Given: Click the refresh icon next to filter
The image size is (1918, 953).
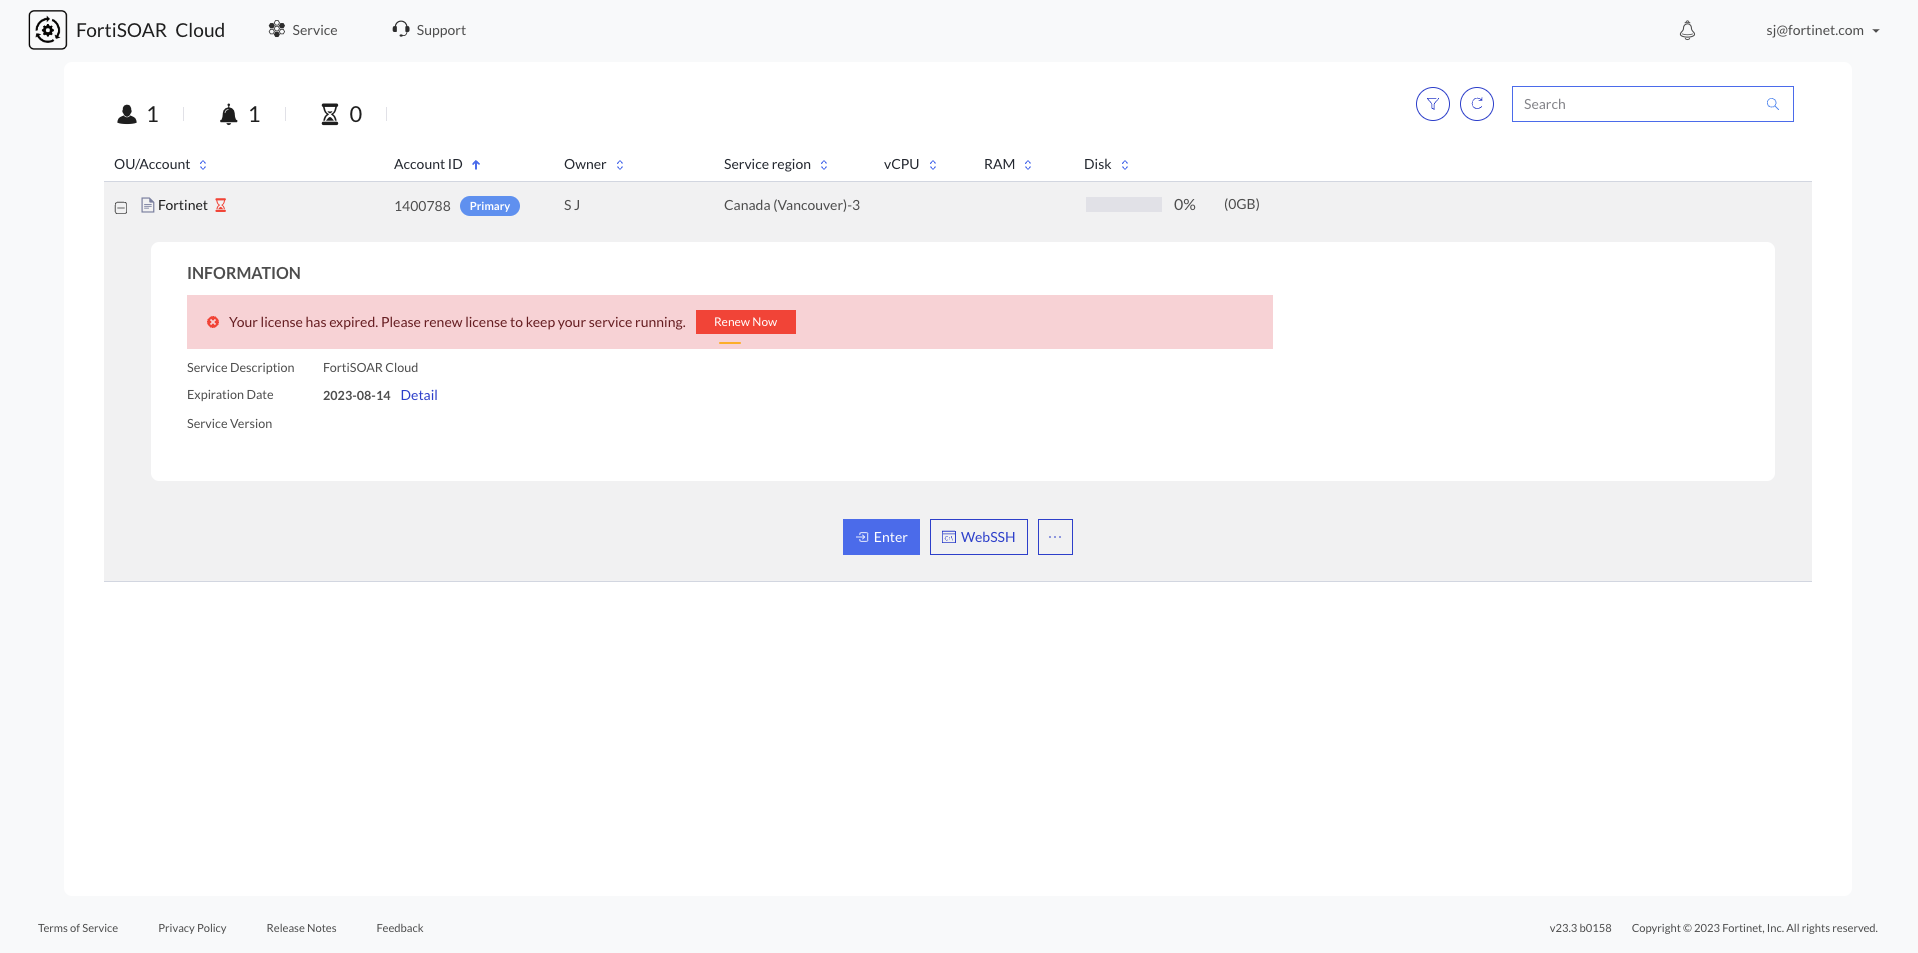Looking at the screenshot, I should tap(1477, 103).
